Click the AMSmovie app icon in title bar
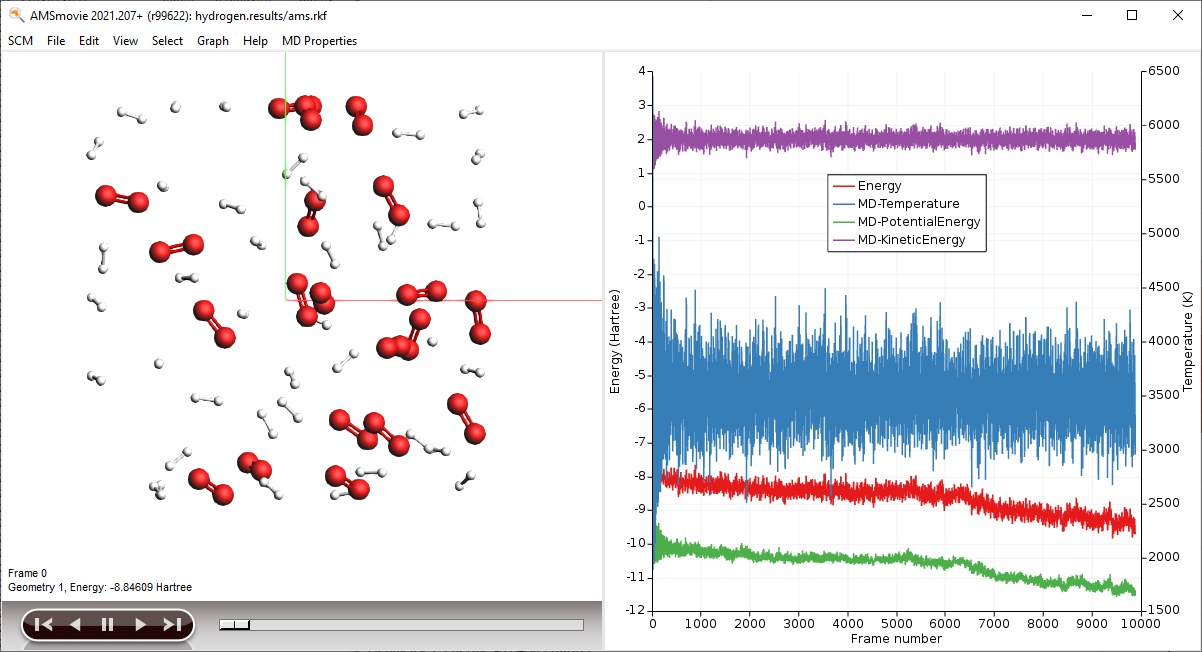 click(x=16, y=15)
